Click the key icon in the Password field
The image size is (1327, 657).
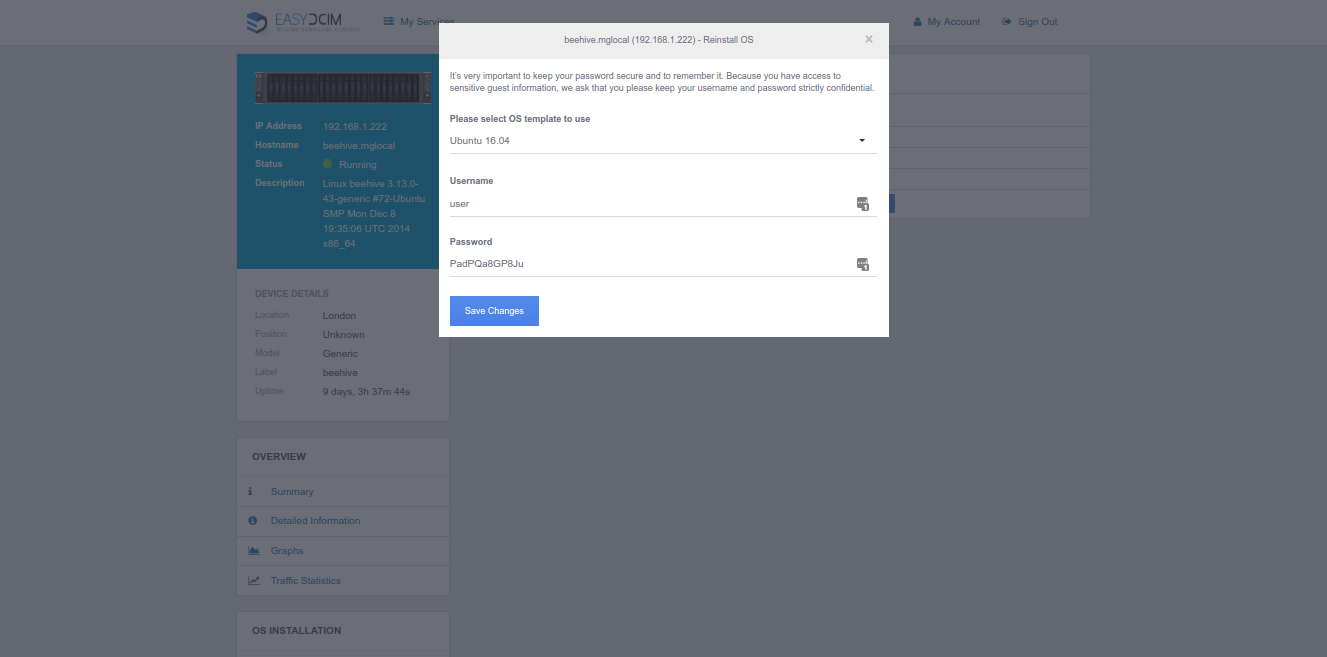862,264
